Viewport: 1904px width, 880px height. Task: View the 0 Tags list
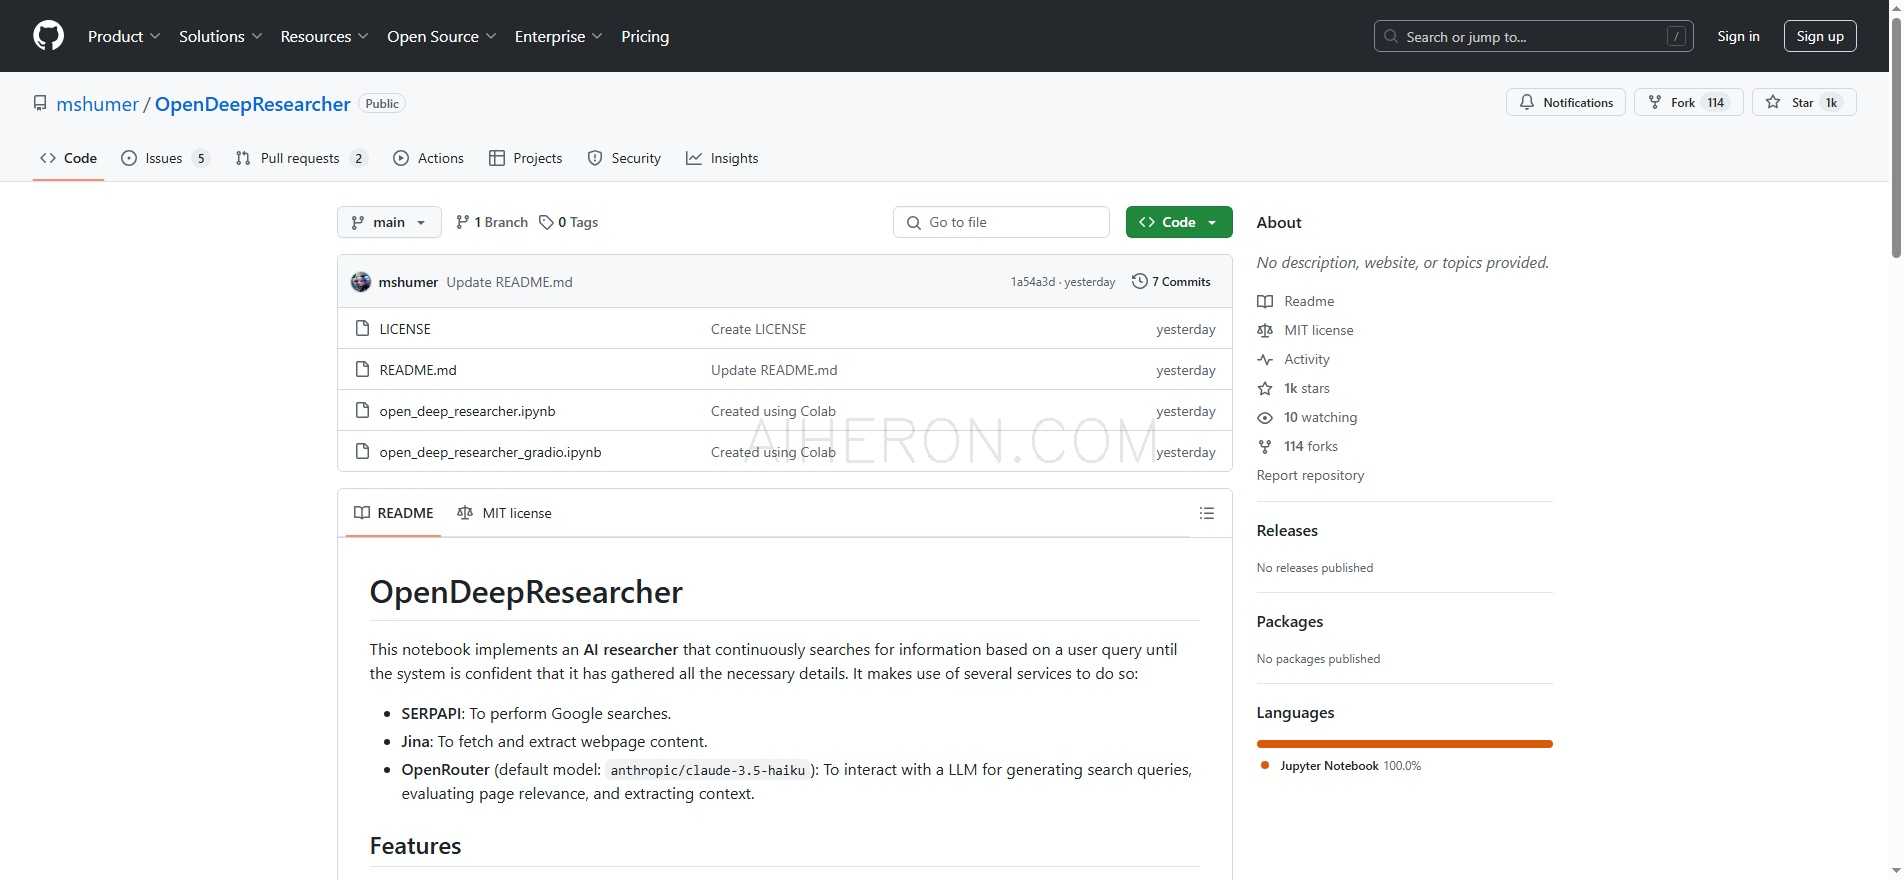tap(568, 222)
